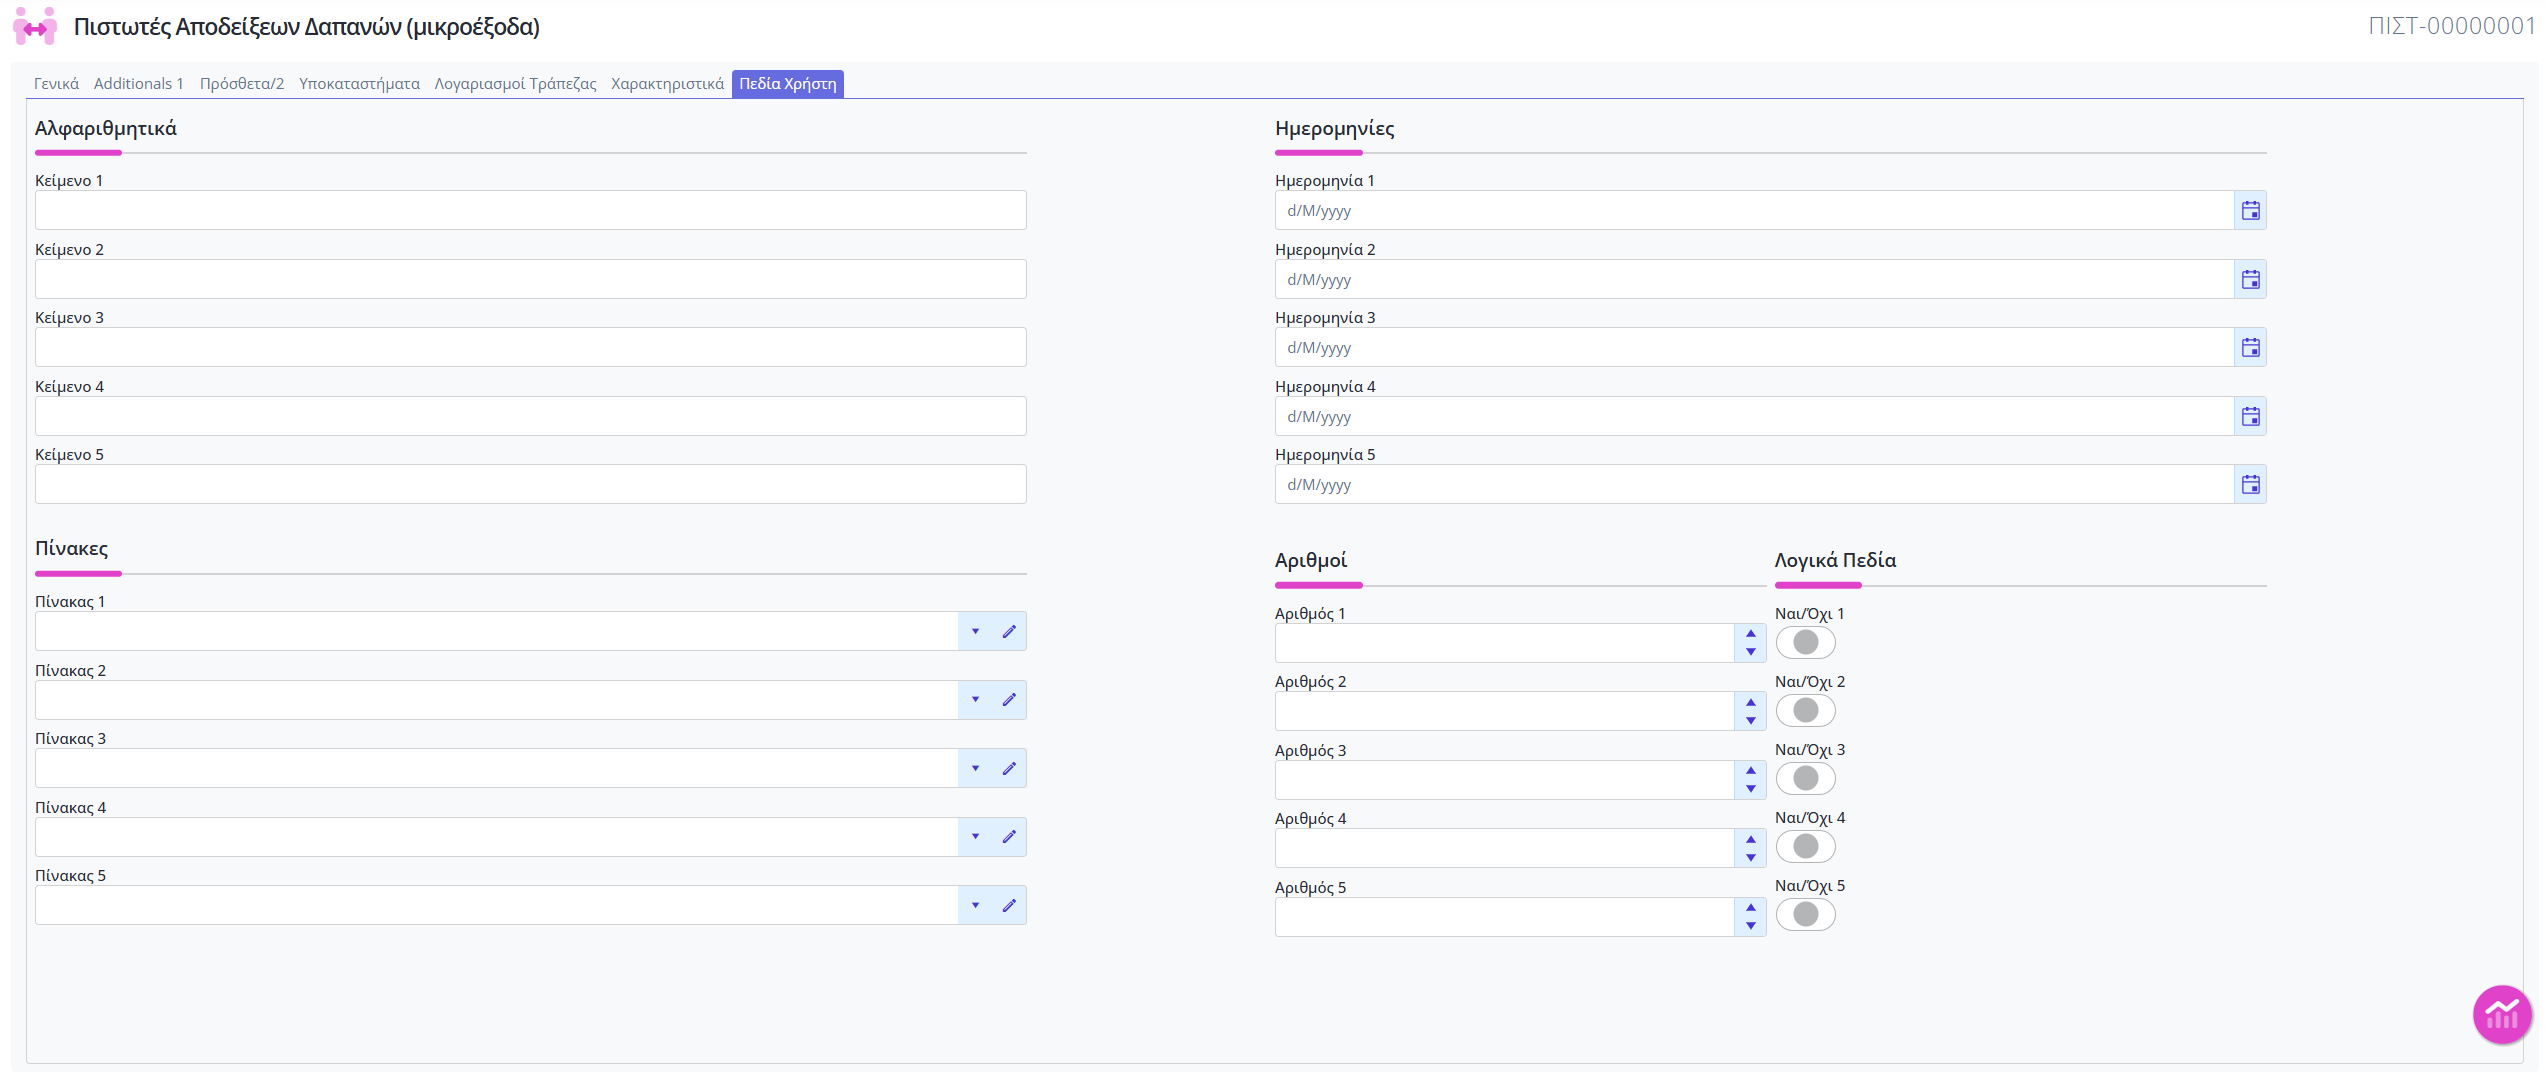Click the Κείμενο 5 text field
This screenshot has height=1080, width=2545.
click(531, 485)
